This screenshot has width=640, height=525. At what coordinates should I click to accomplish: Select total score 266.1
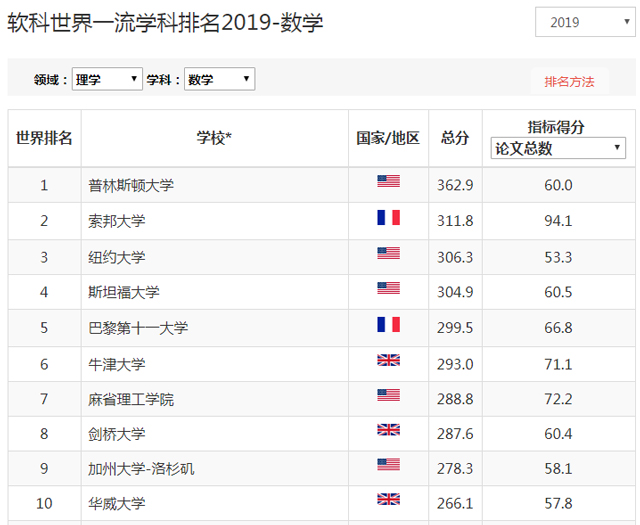pyautogui.click(x=455, y=503)
